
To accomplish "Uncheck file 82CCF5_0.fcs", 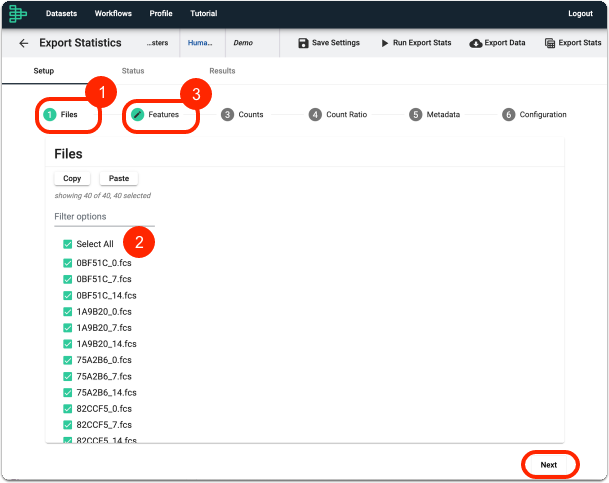I will tap(68, 409).
